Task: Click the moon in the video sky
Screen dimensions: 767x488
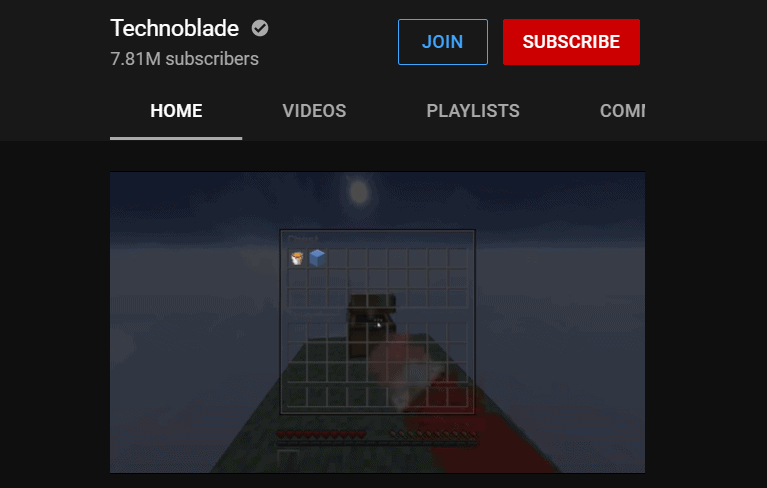Action: click(359, 192)
